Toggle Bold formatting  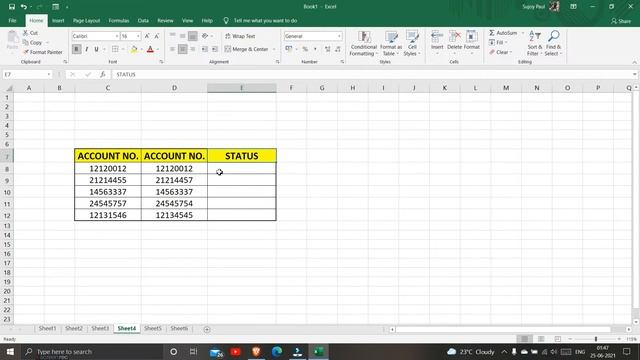pos(76,49)
